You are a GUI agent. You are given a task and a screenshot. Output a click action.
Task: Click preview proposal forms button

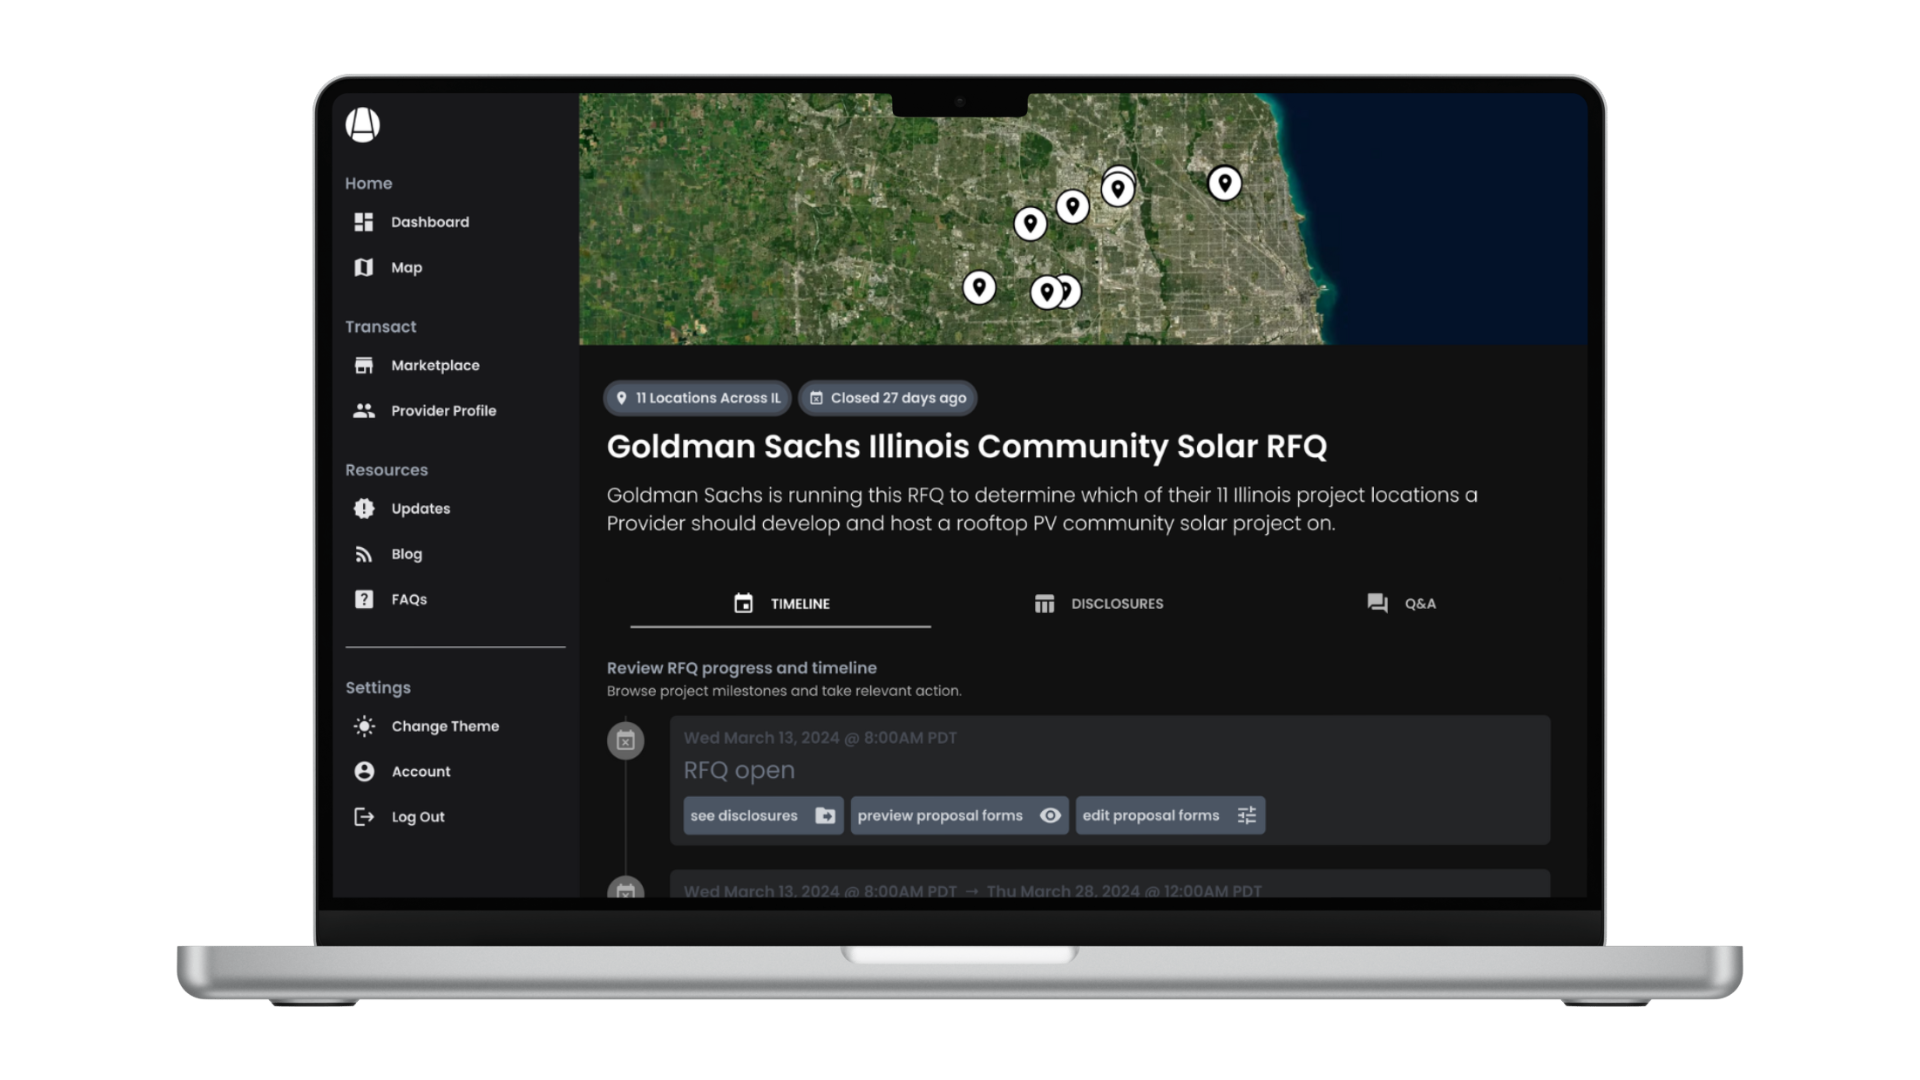pyautogui.click(x=958, y=816)
